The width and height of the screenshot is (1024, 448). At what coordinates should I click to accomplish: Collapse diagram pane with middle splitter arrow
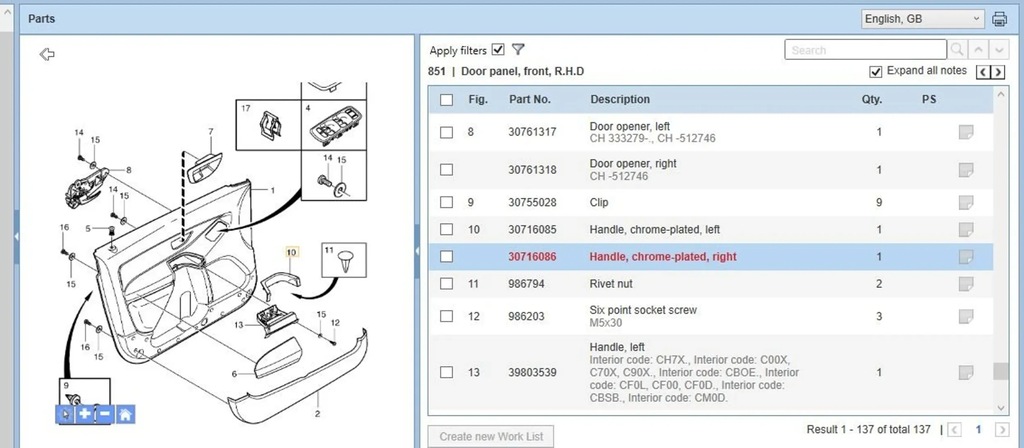point(417,250)
